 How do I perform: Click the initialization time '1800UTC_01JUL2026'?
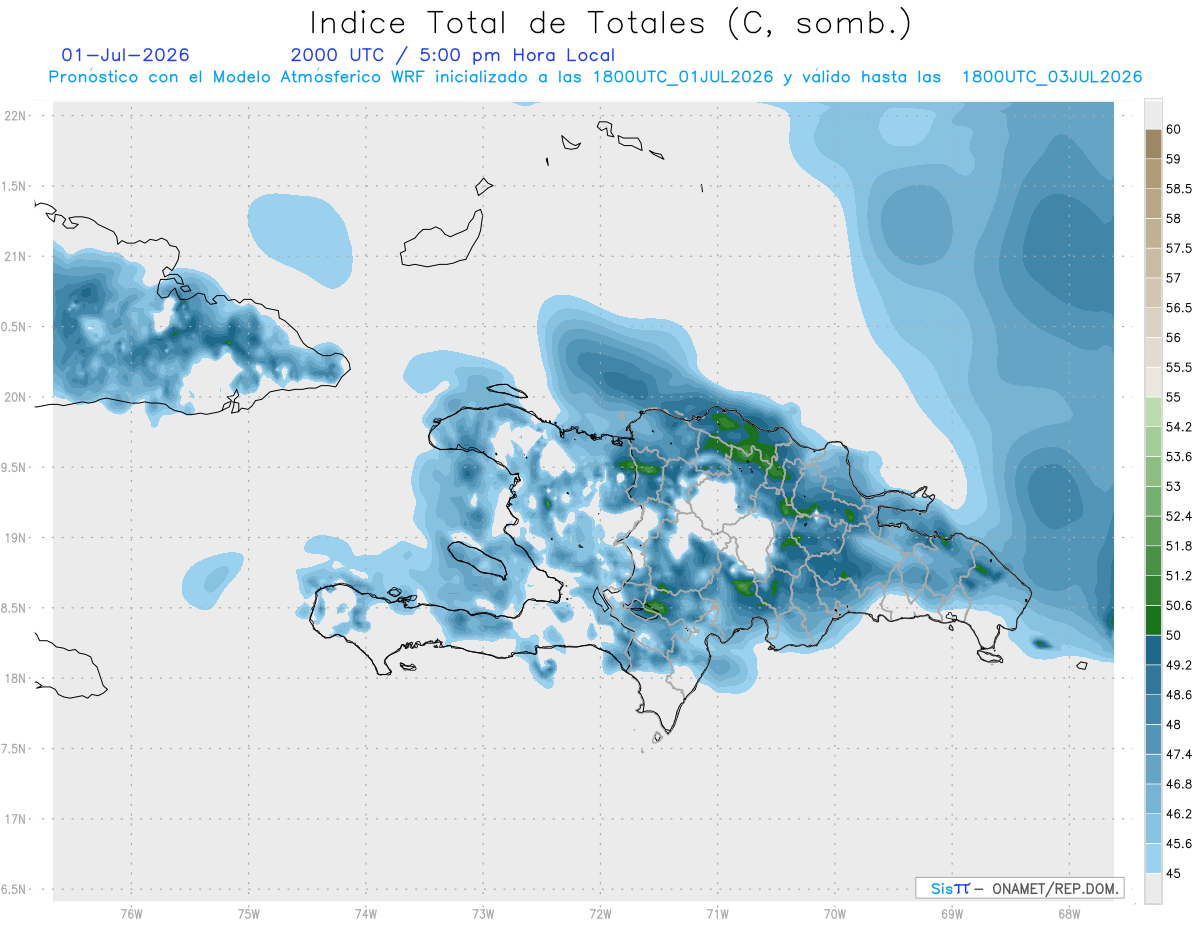[x=683, y=77]
